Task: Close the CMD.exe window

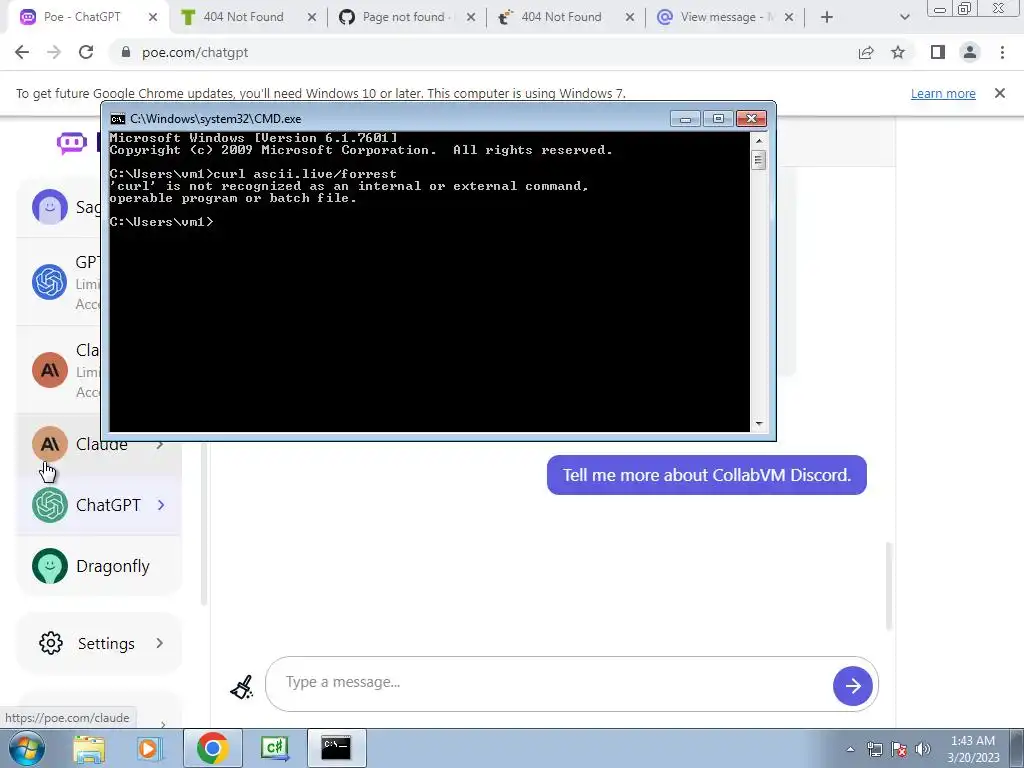Action: [x=751, y=118]
